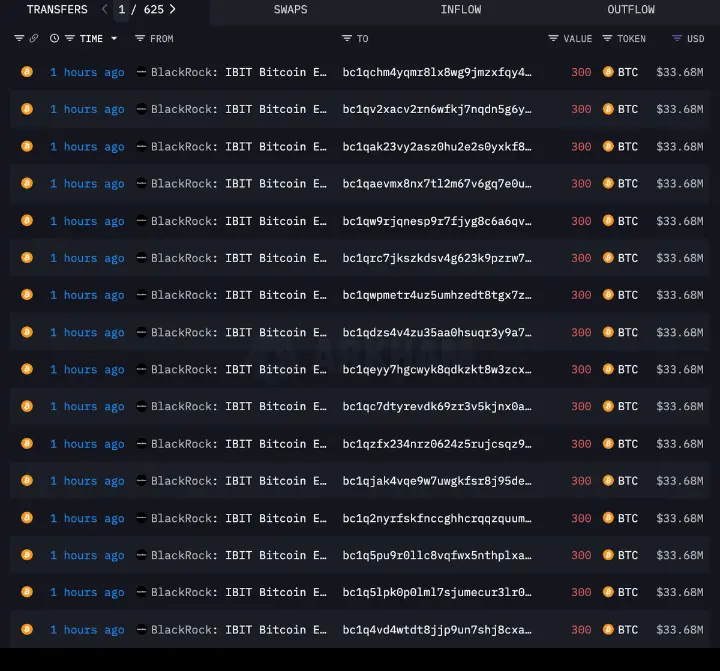The image size is (720, 671).
Task: Open the bc1qchm4yqmr8lx8wg9jmzxfqy4 address link
Action: [x=437, y=72]
